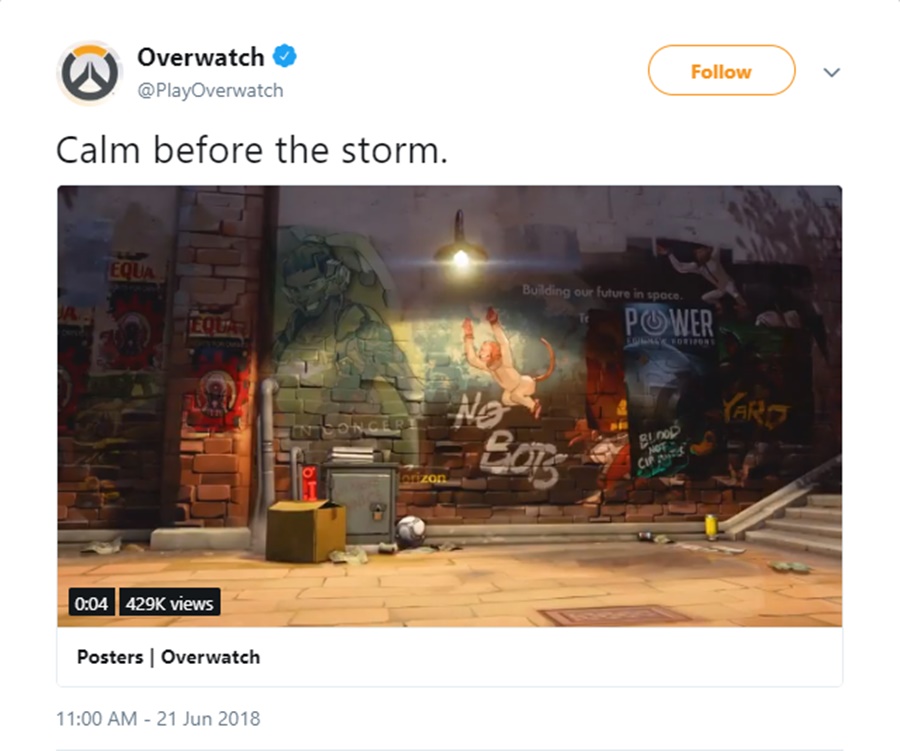Image resolution: width=900 pixels, height=751 pixels.
Task: Click the blue verified badge checkmark
Action: point(284,56)
